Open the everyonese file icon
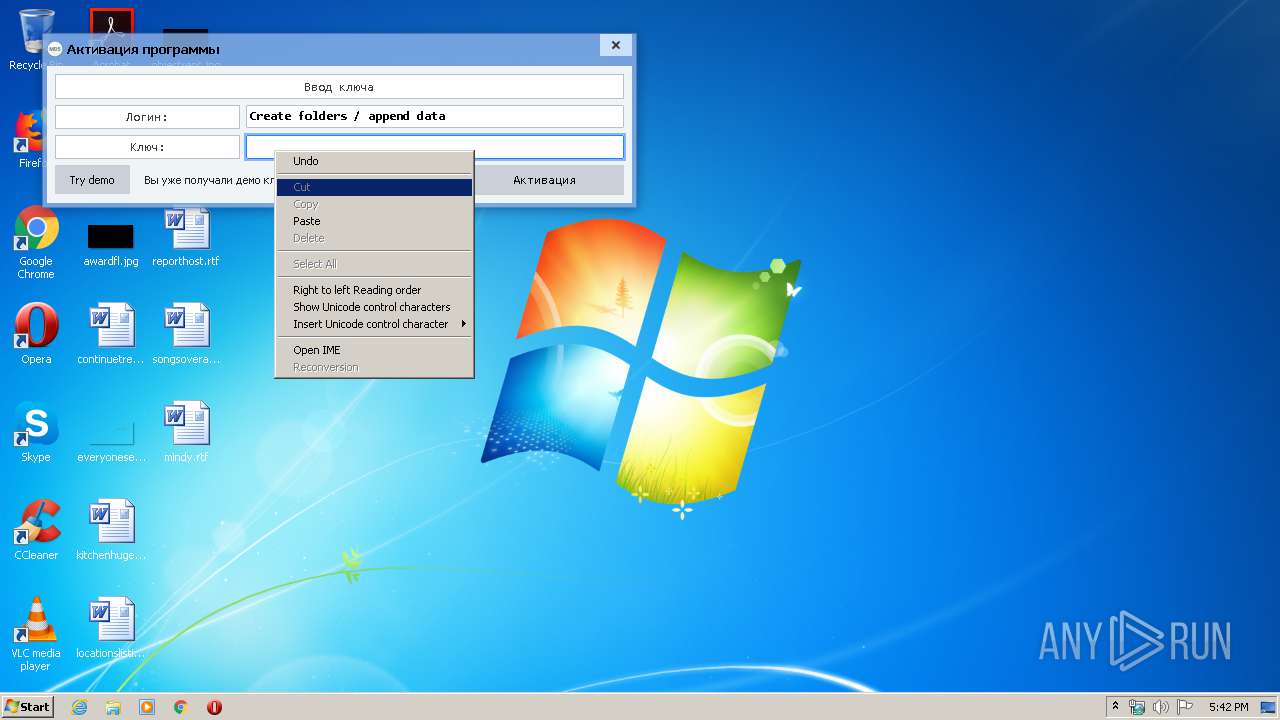 [111, 440]
